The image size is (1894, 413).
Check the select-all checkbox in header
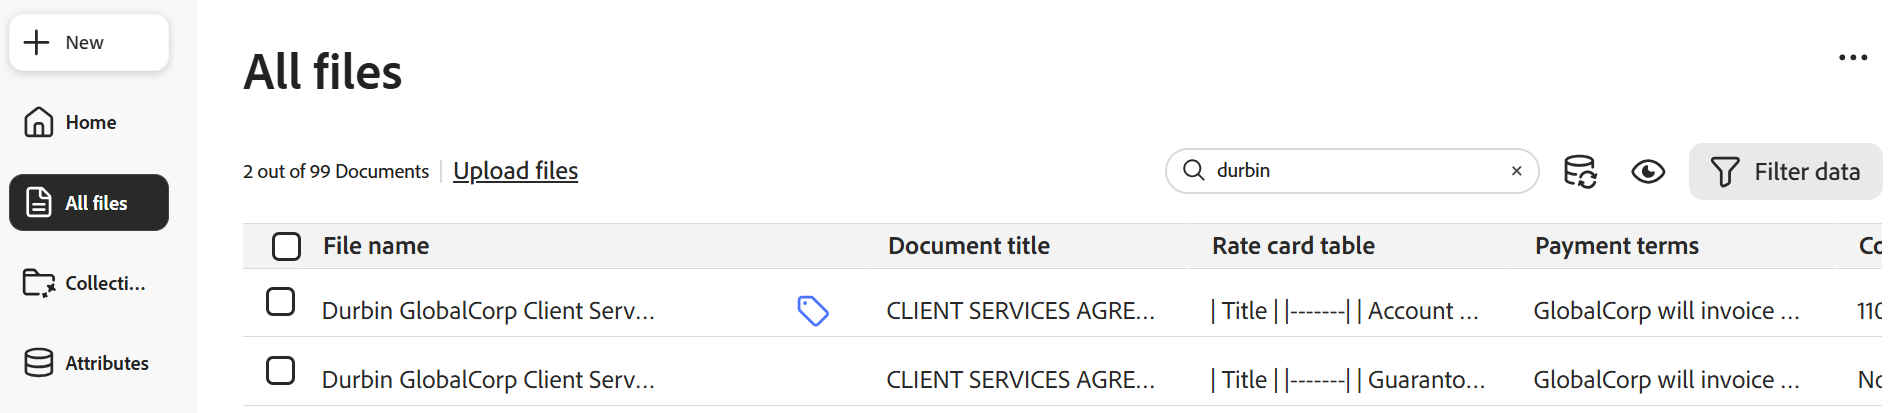tap(287, 246)
